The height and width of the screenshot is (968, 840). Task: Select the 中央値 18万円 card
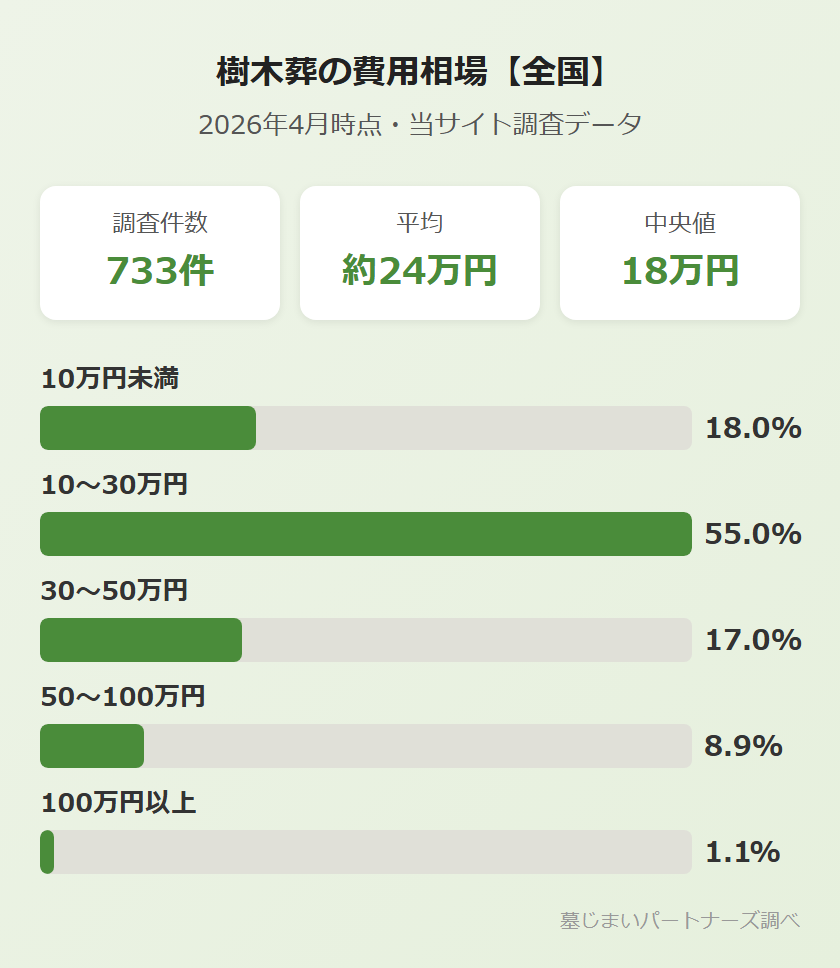pos(680,253)
